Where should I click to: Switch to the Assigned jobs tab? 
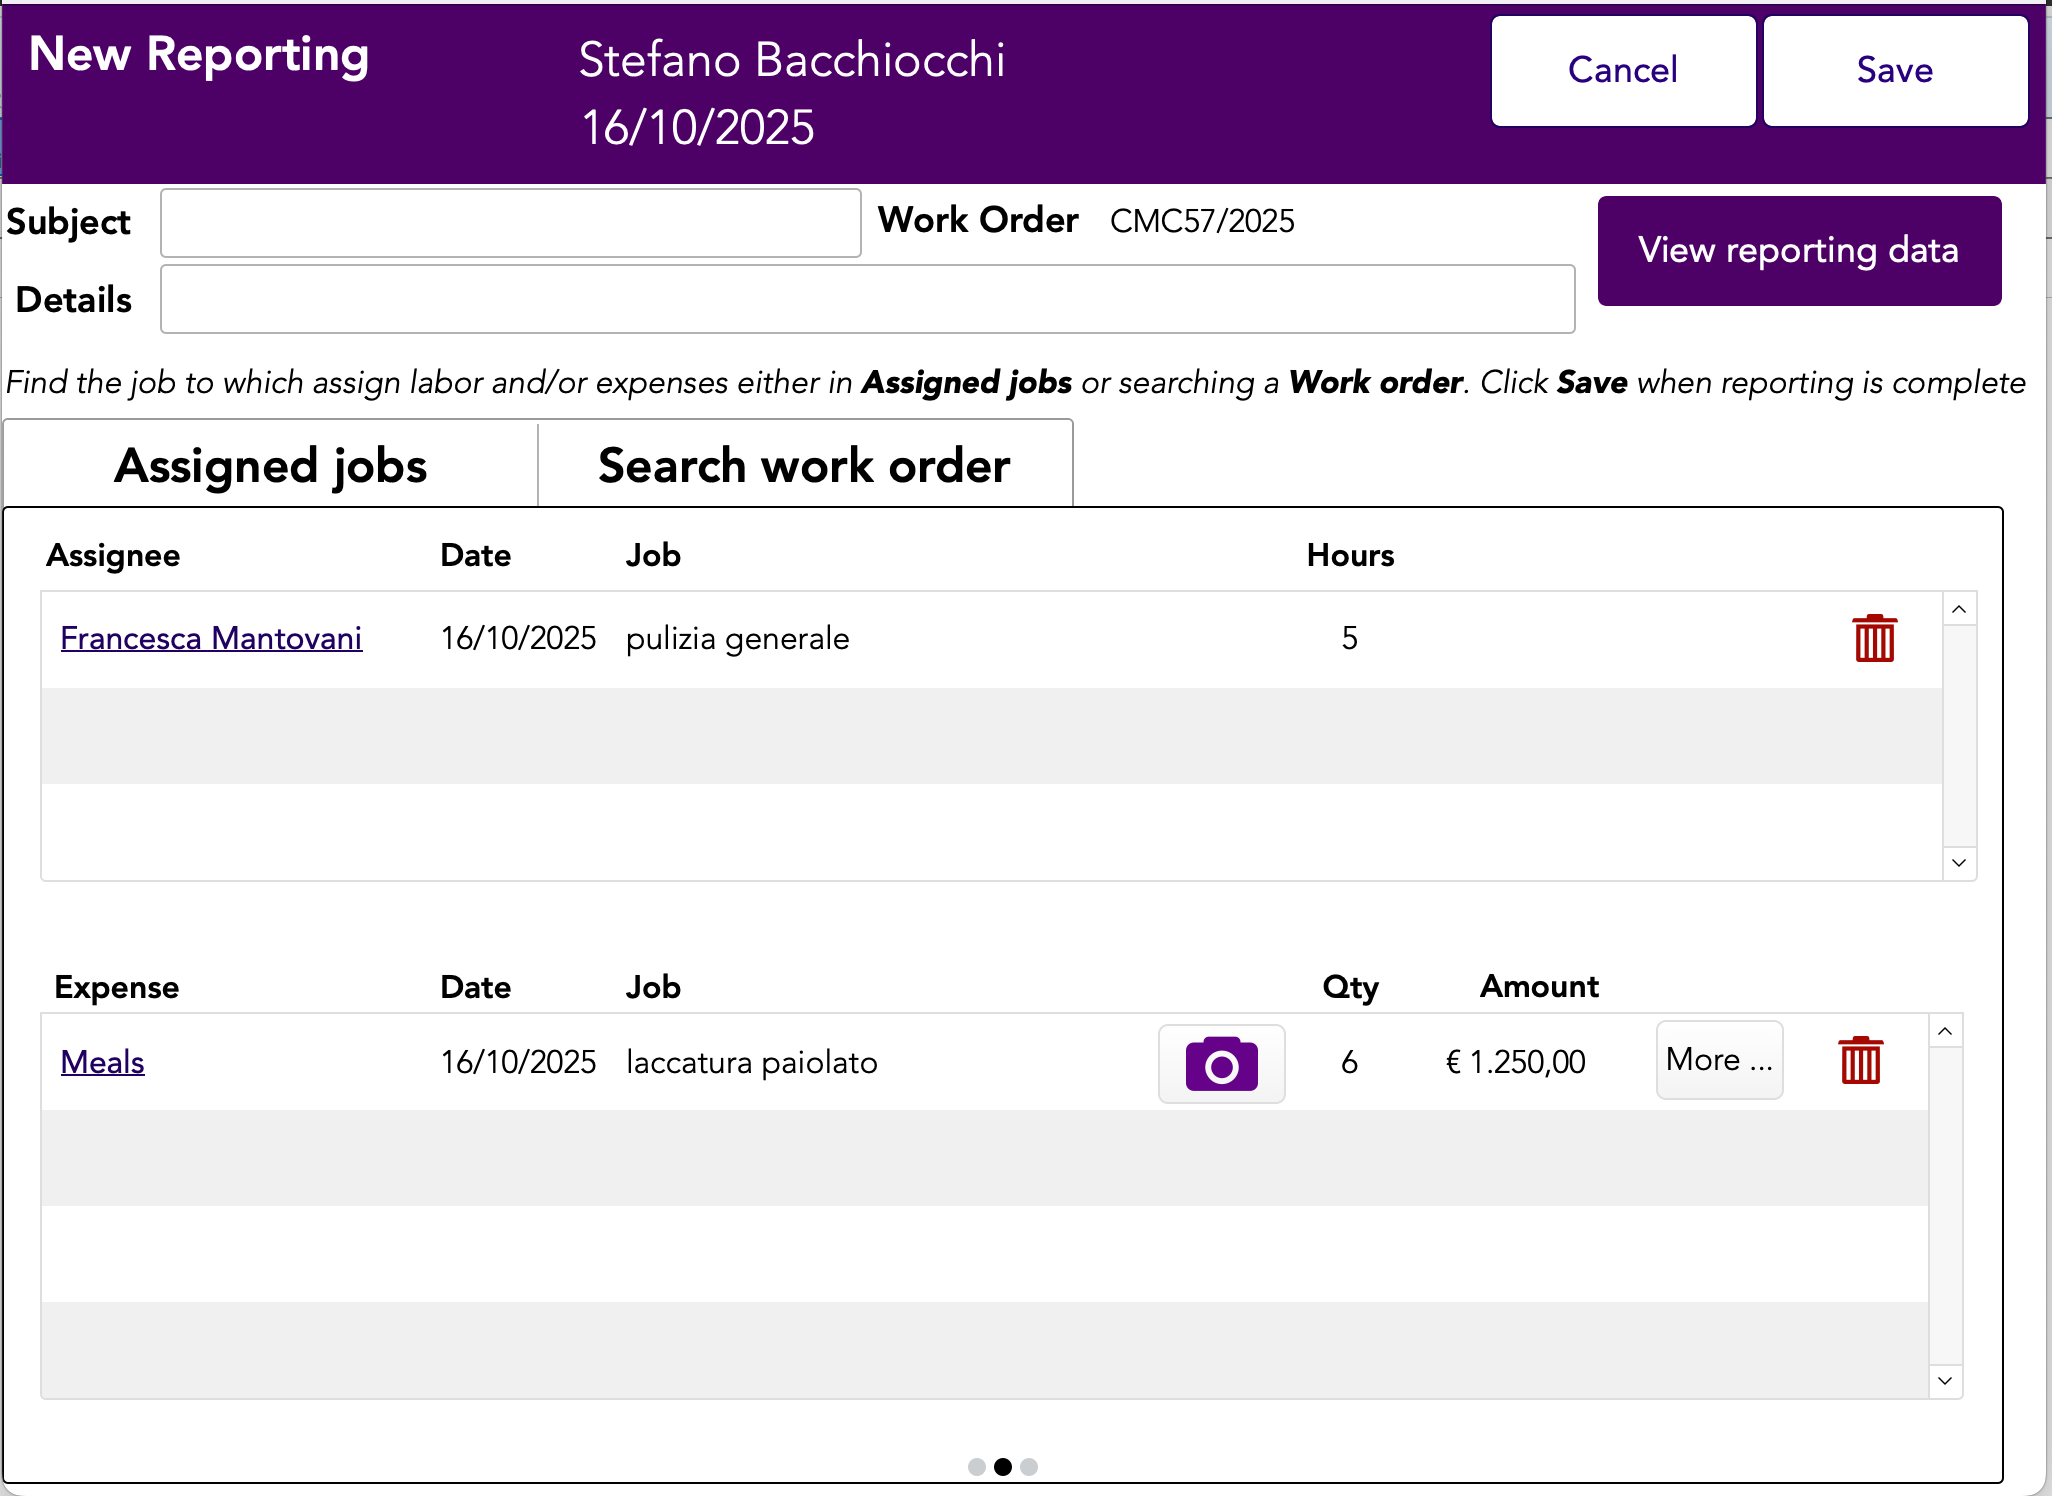point(271,466)
